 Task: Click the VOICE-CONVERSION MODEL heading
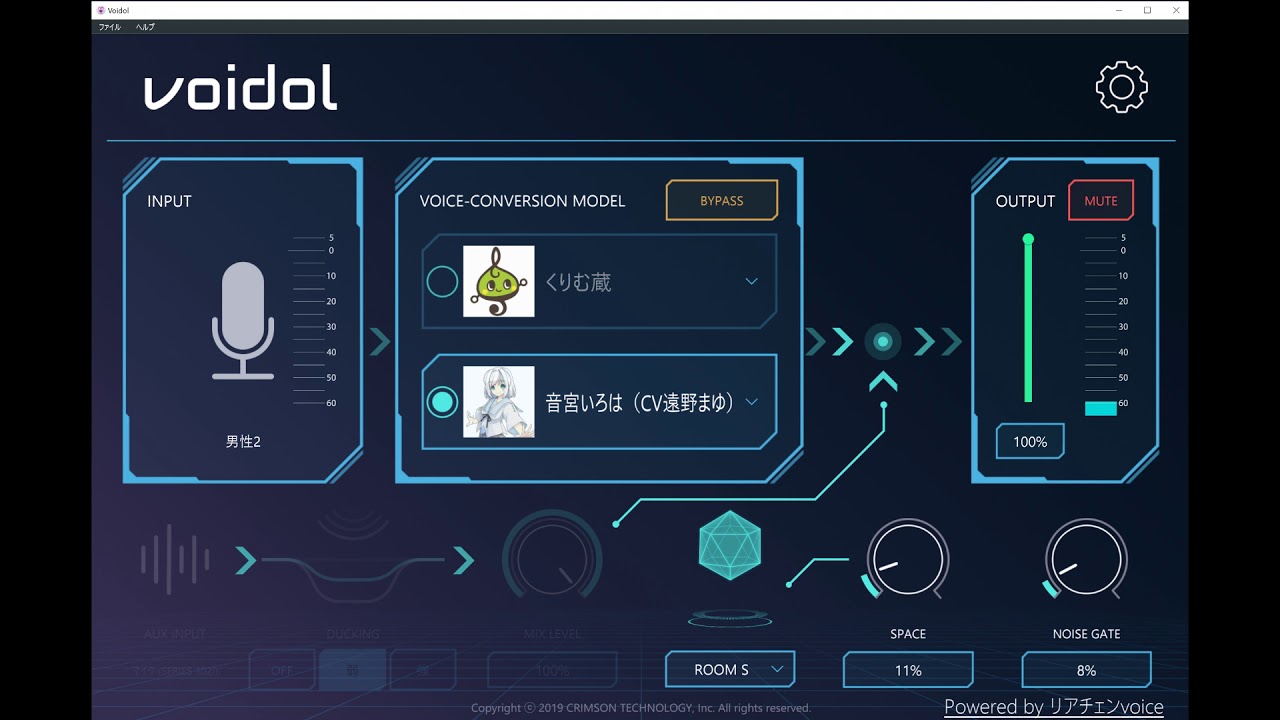[522, 201]
